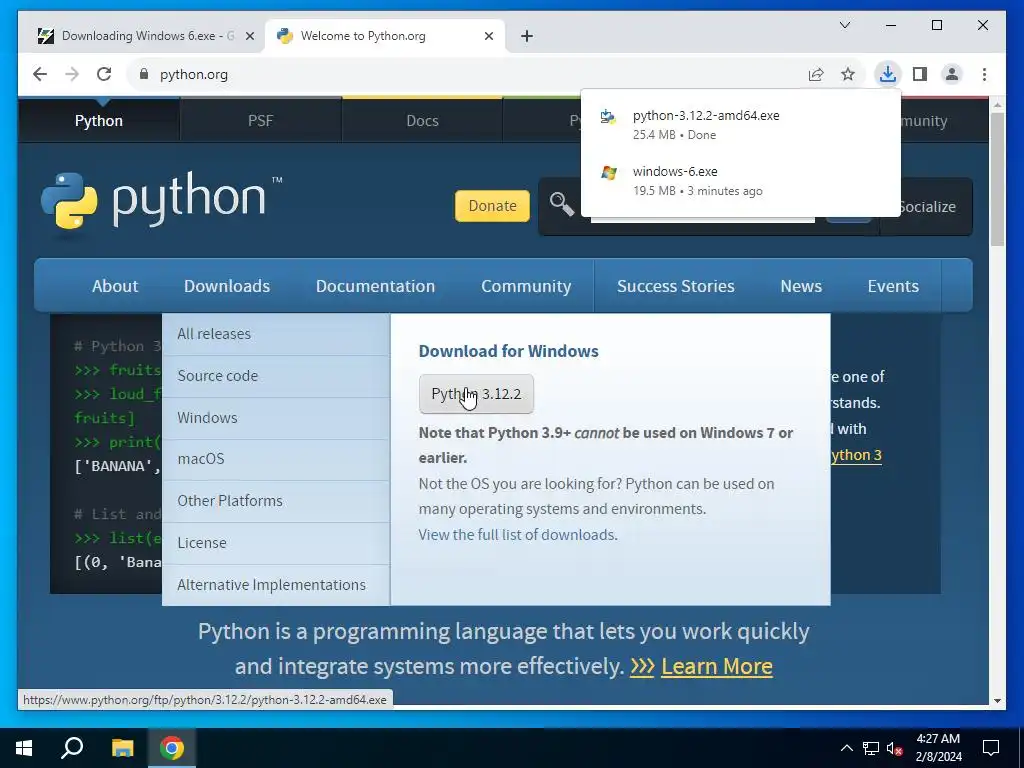This screenshot has height=768, width=1024.
Task: Open the Windows notification center
Action: pos(991,748)
